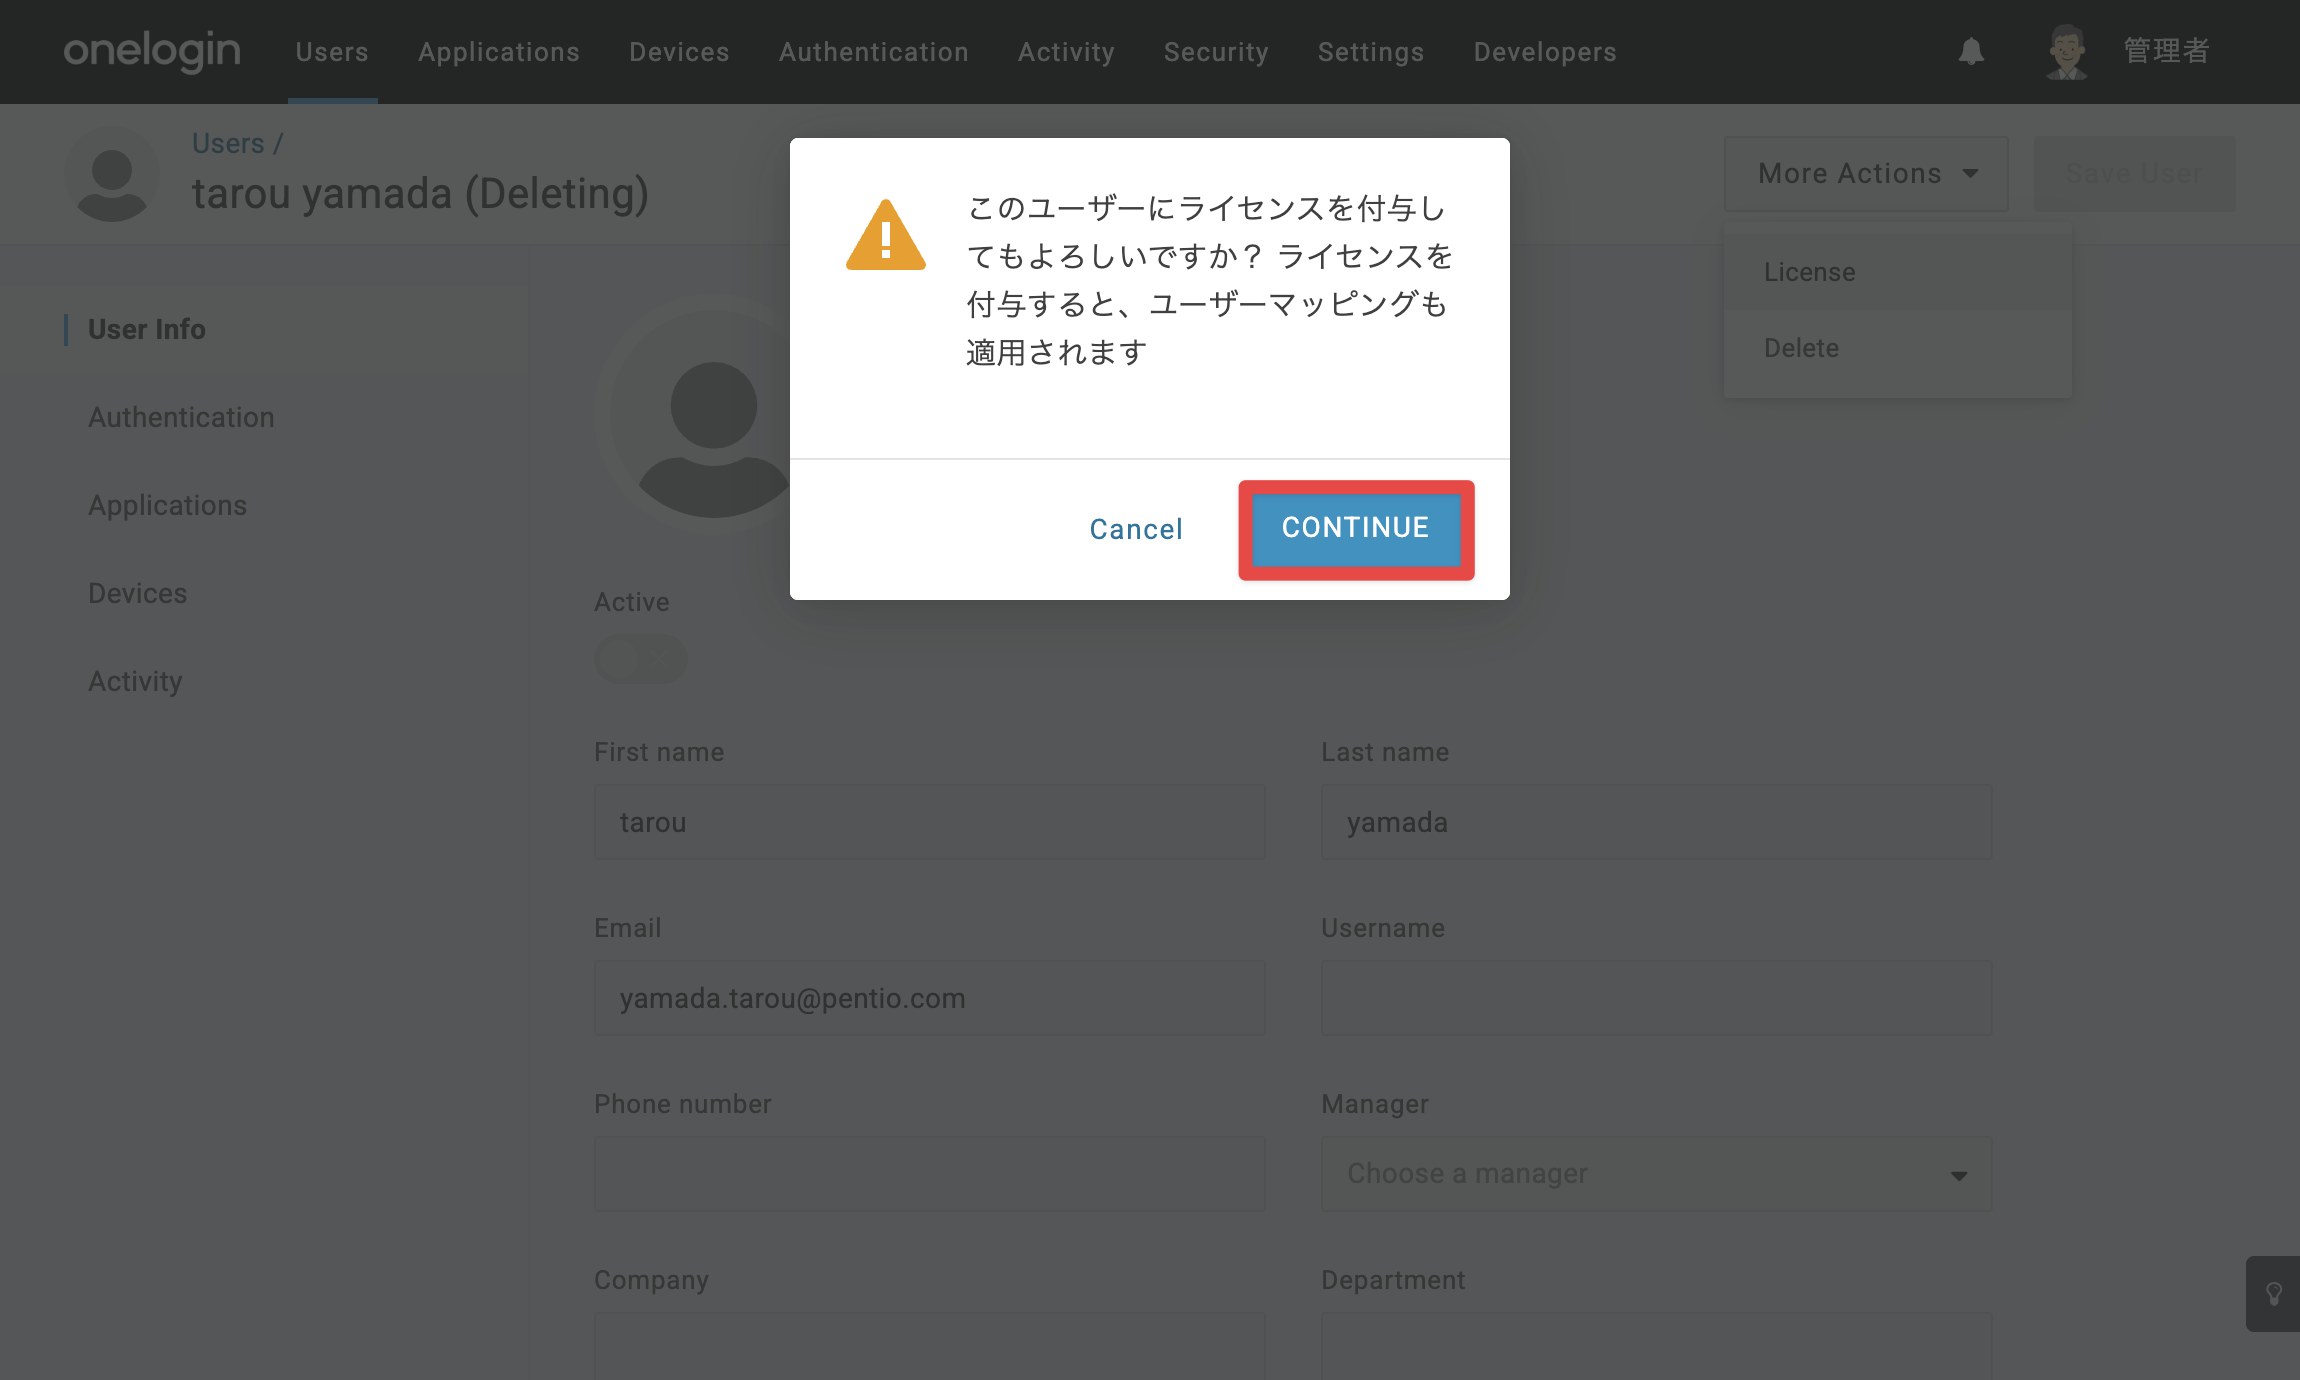Click the Department input field

[1657, 1346]
